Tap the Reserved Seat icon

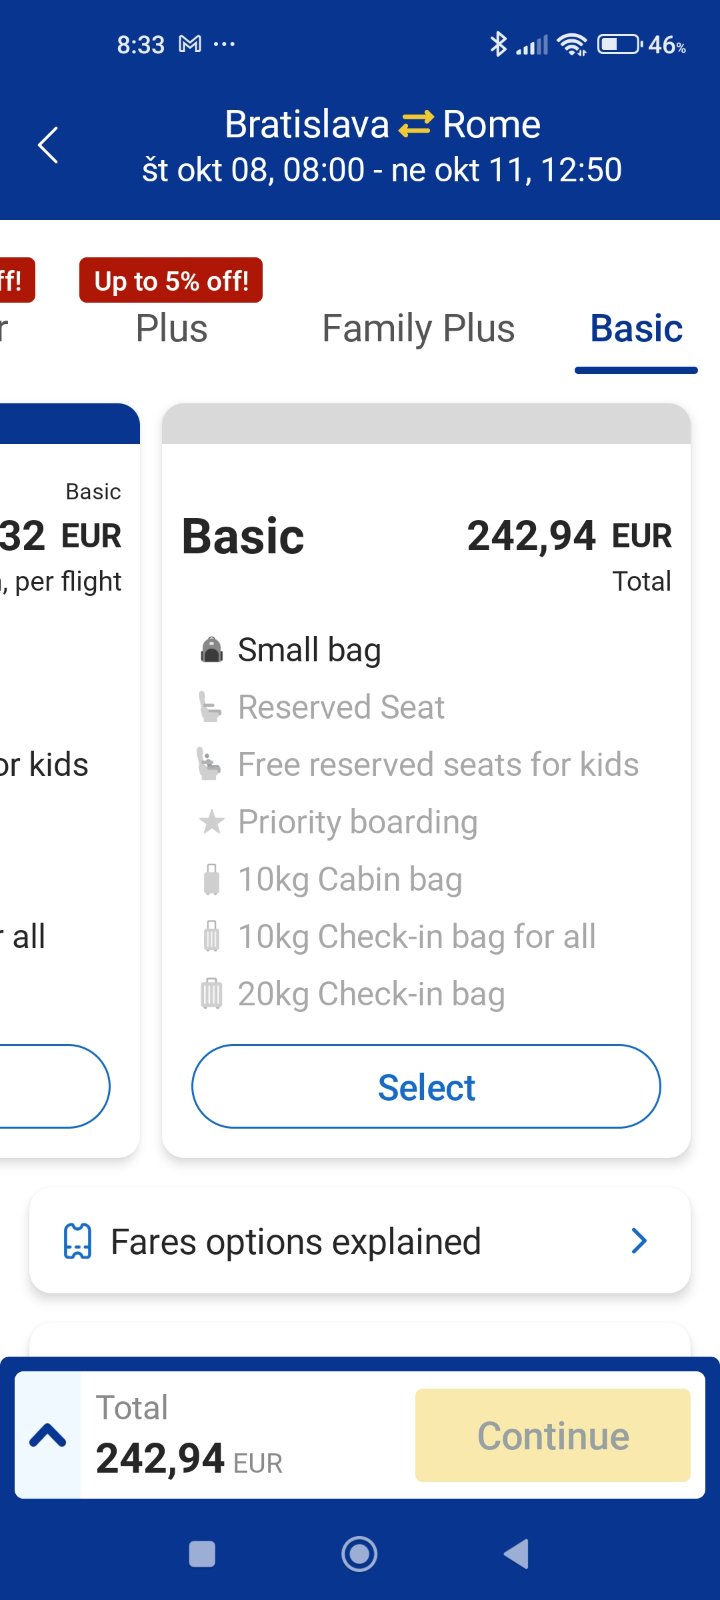tap(210, 707)
